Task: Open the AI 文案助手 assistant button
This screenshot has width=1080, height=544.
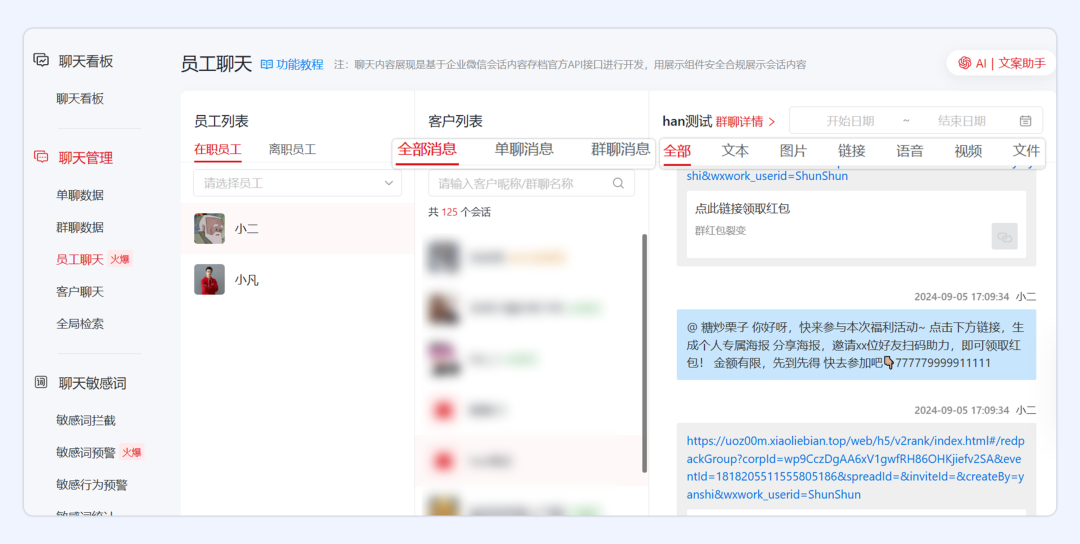Action: point(1001,63)
